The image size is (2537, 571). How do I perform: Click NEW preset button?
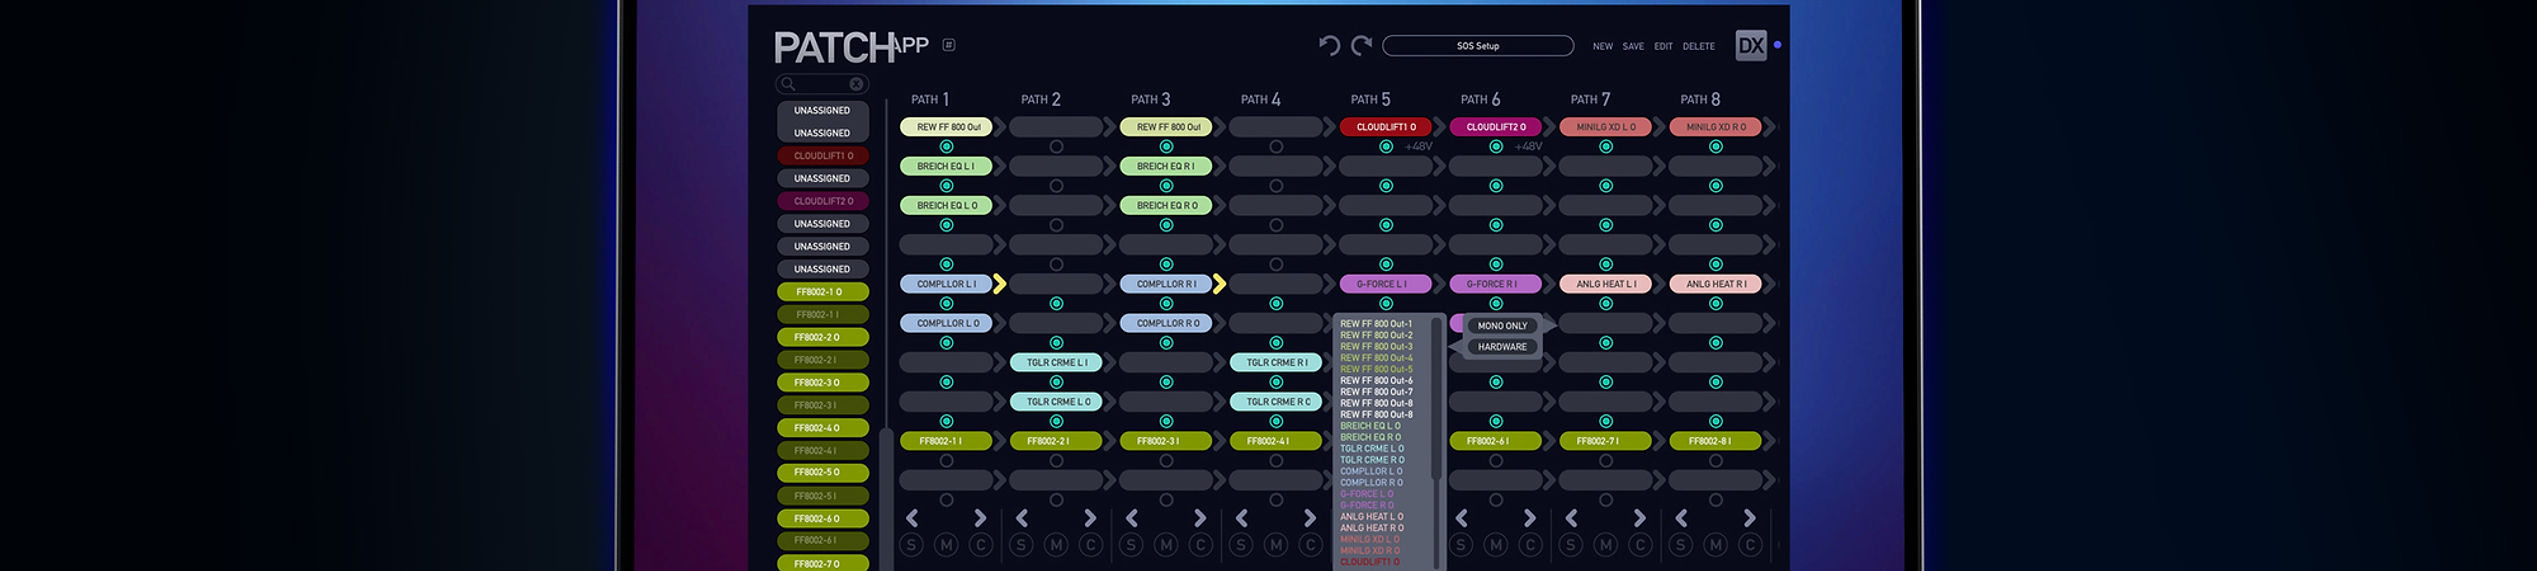pyautogui.click(x=1602, y=46)
